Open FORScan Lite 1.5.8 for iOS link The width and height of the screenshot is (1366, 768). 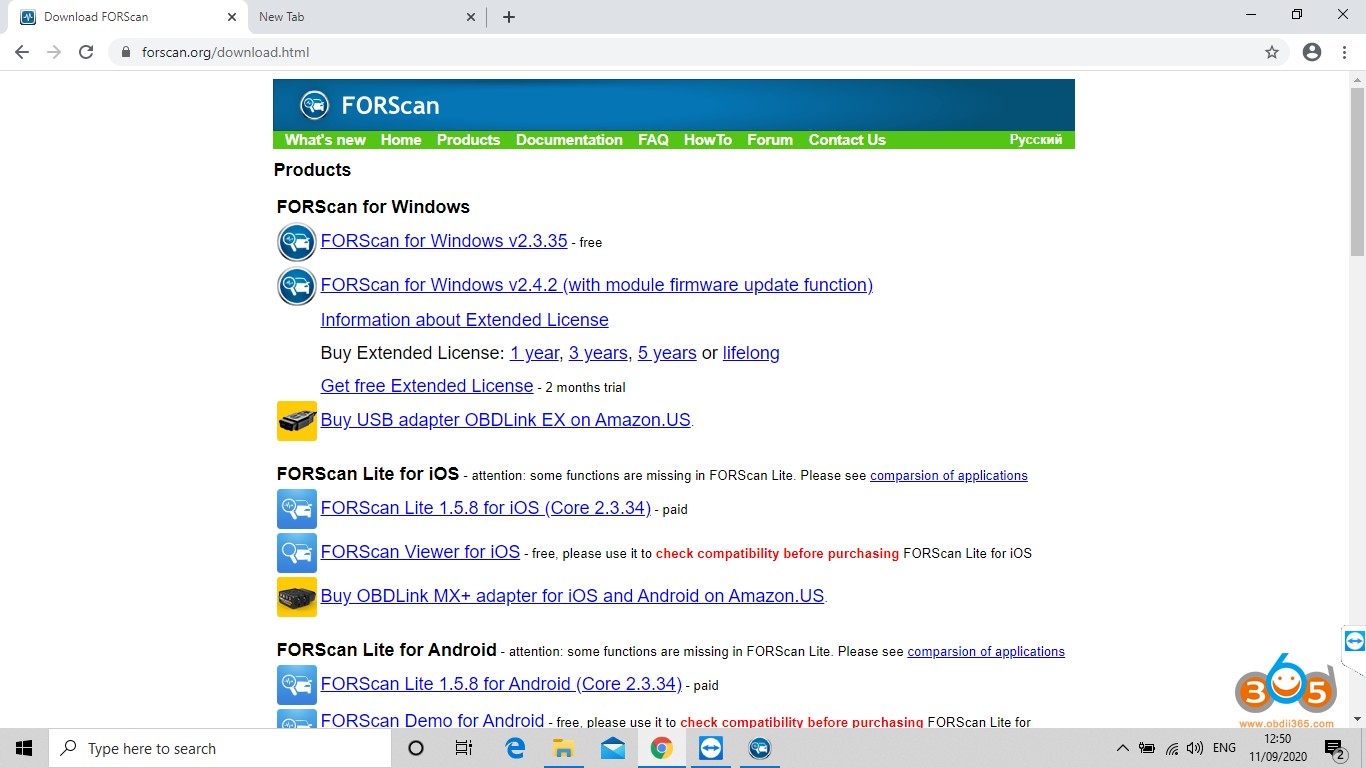tap(486, 508)
